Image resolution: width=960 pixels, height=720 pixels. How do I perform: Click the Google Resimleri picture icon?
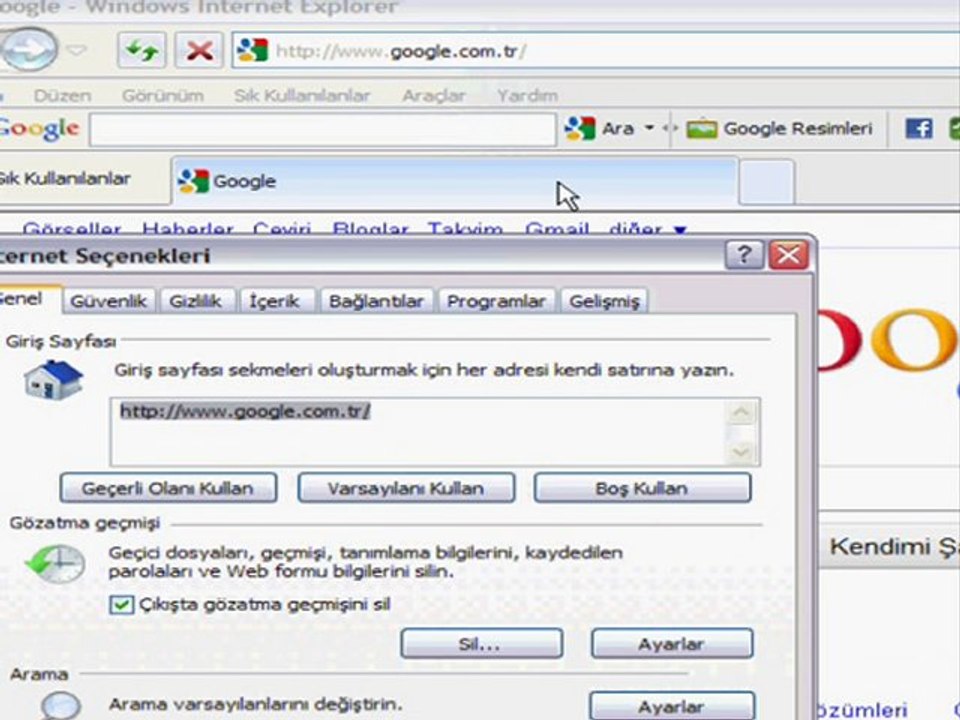point(702,129)
